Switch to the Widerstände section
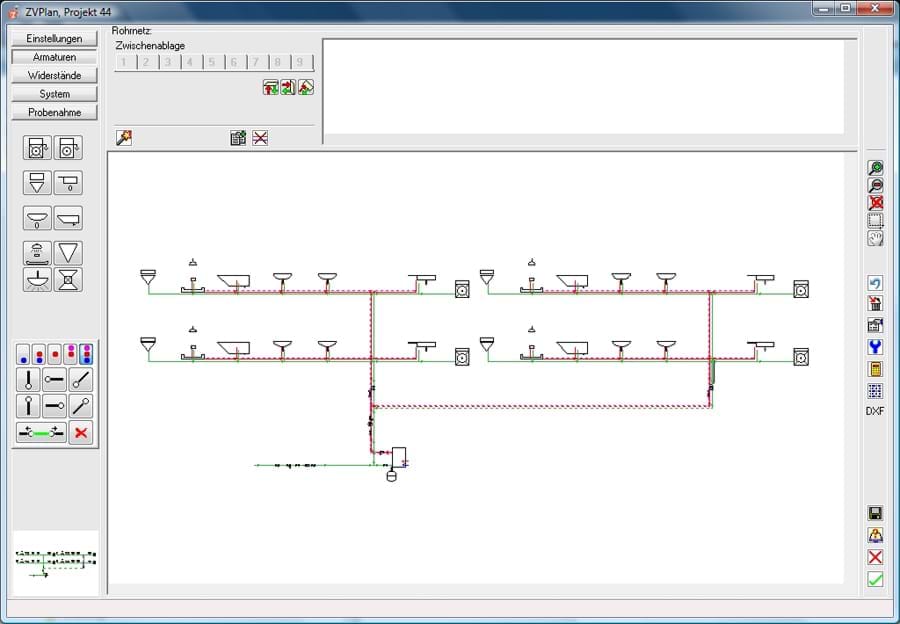 coord(55,75)
